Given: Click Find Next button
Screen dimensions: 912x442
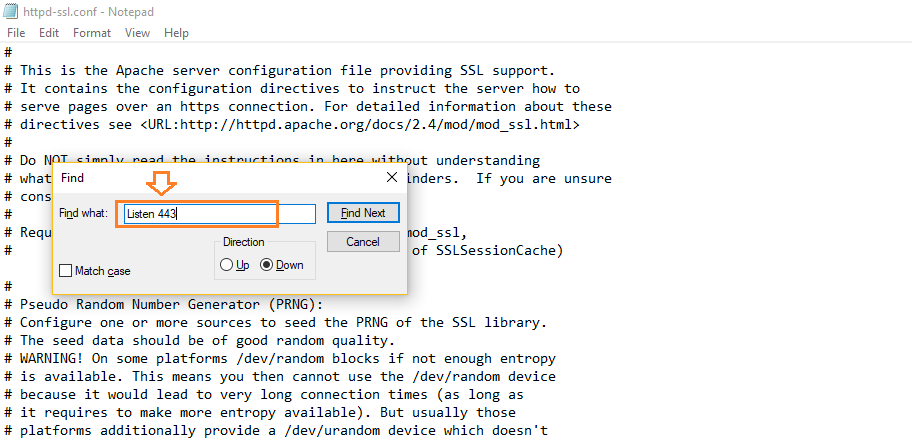Looking at the screenshot, I should (x=363, y=213).
